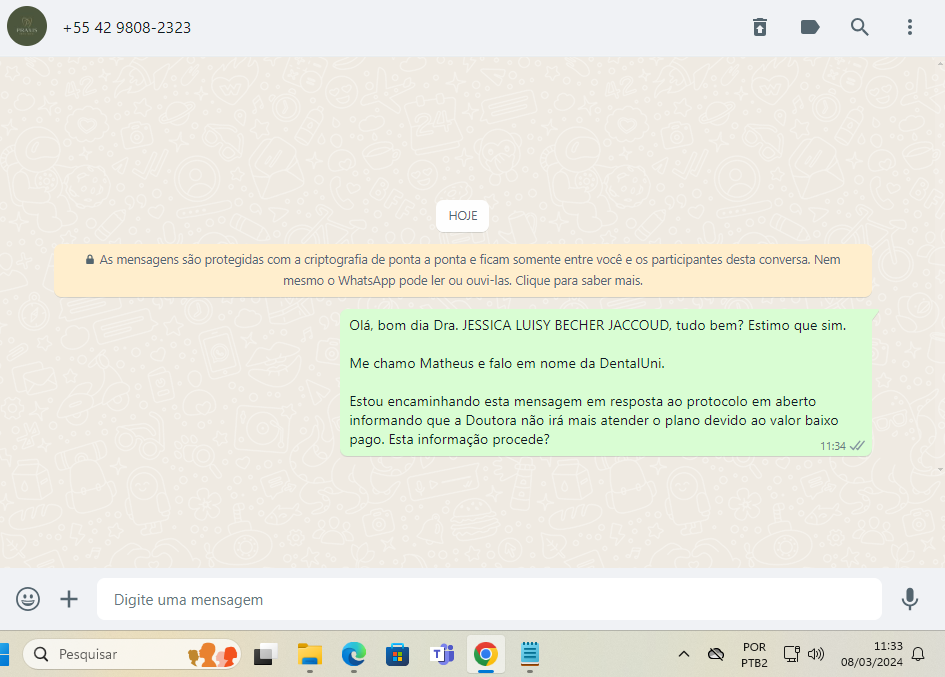Expand hidden system tray icons chevron
Image resolution: width=945 pixels, height=677 pixels.
pos(683,654)
